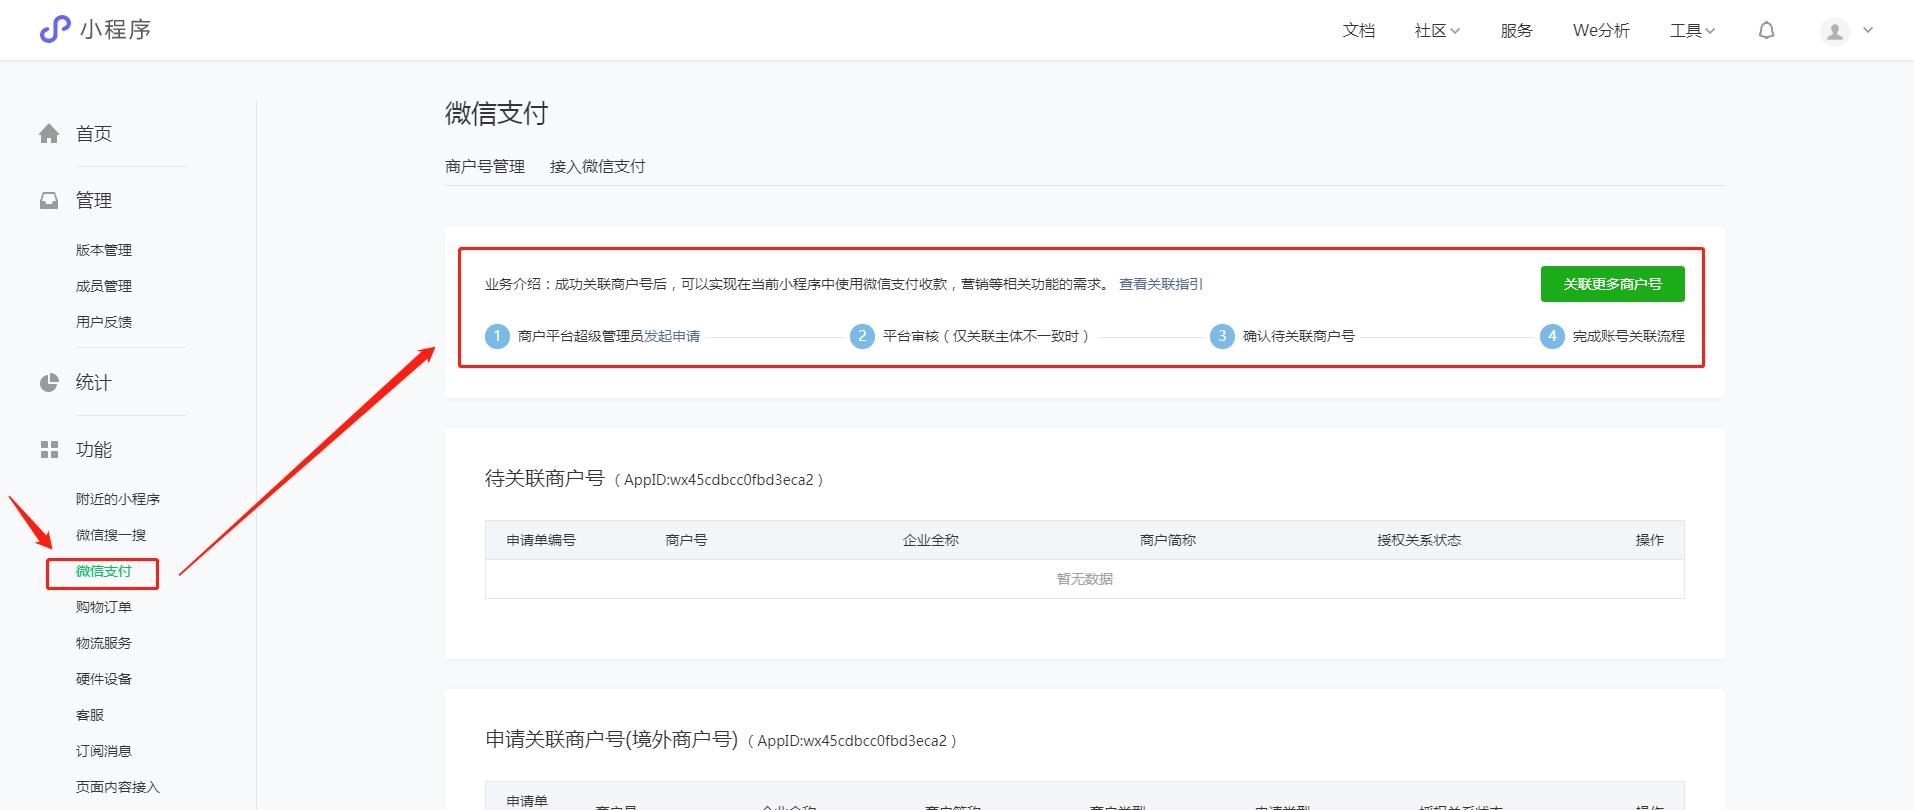This screenshot has height=810, width=1914.
Task: Open 版本管理 in sidebar
Action: pos(104,250)
